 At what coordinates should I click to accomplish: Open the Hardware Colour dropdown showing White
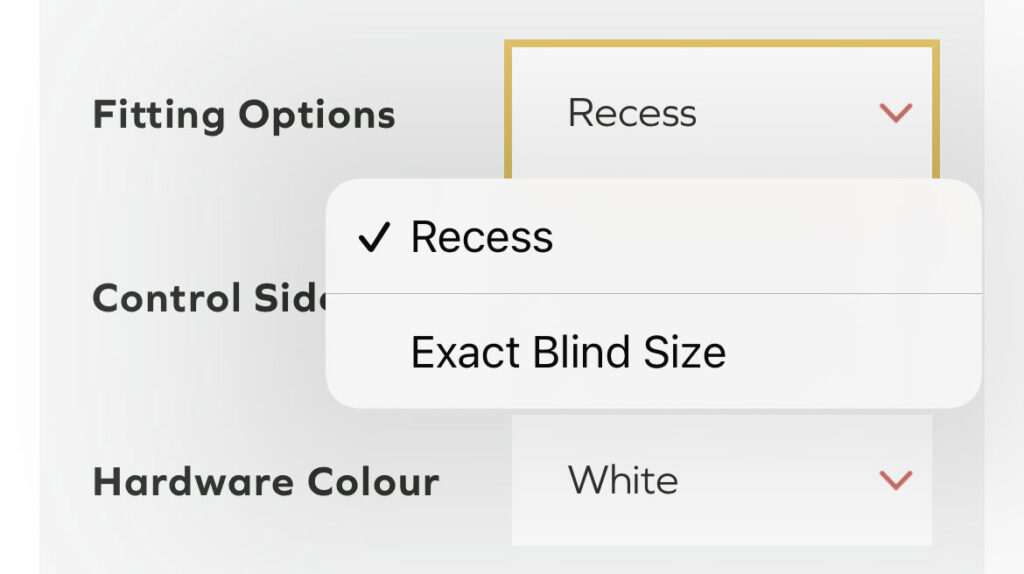721,481
